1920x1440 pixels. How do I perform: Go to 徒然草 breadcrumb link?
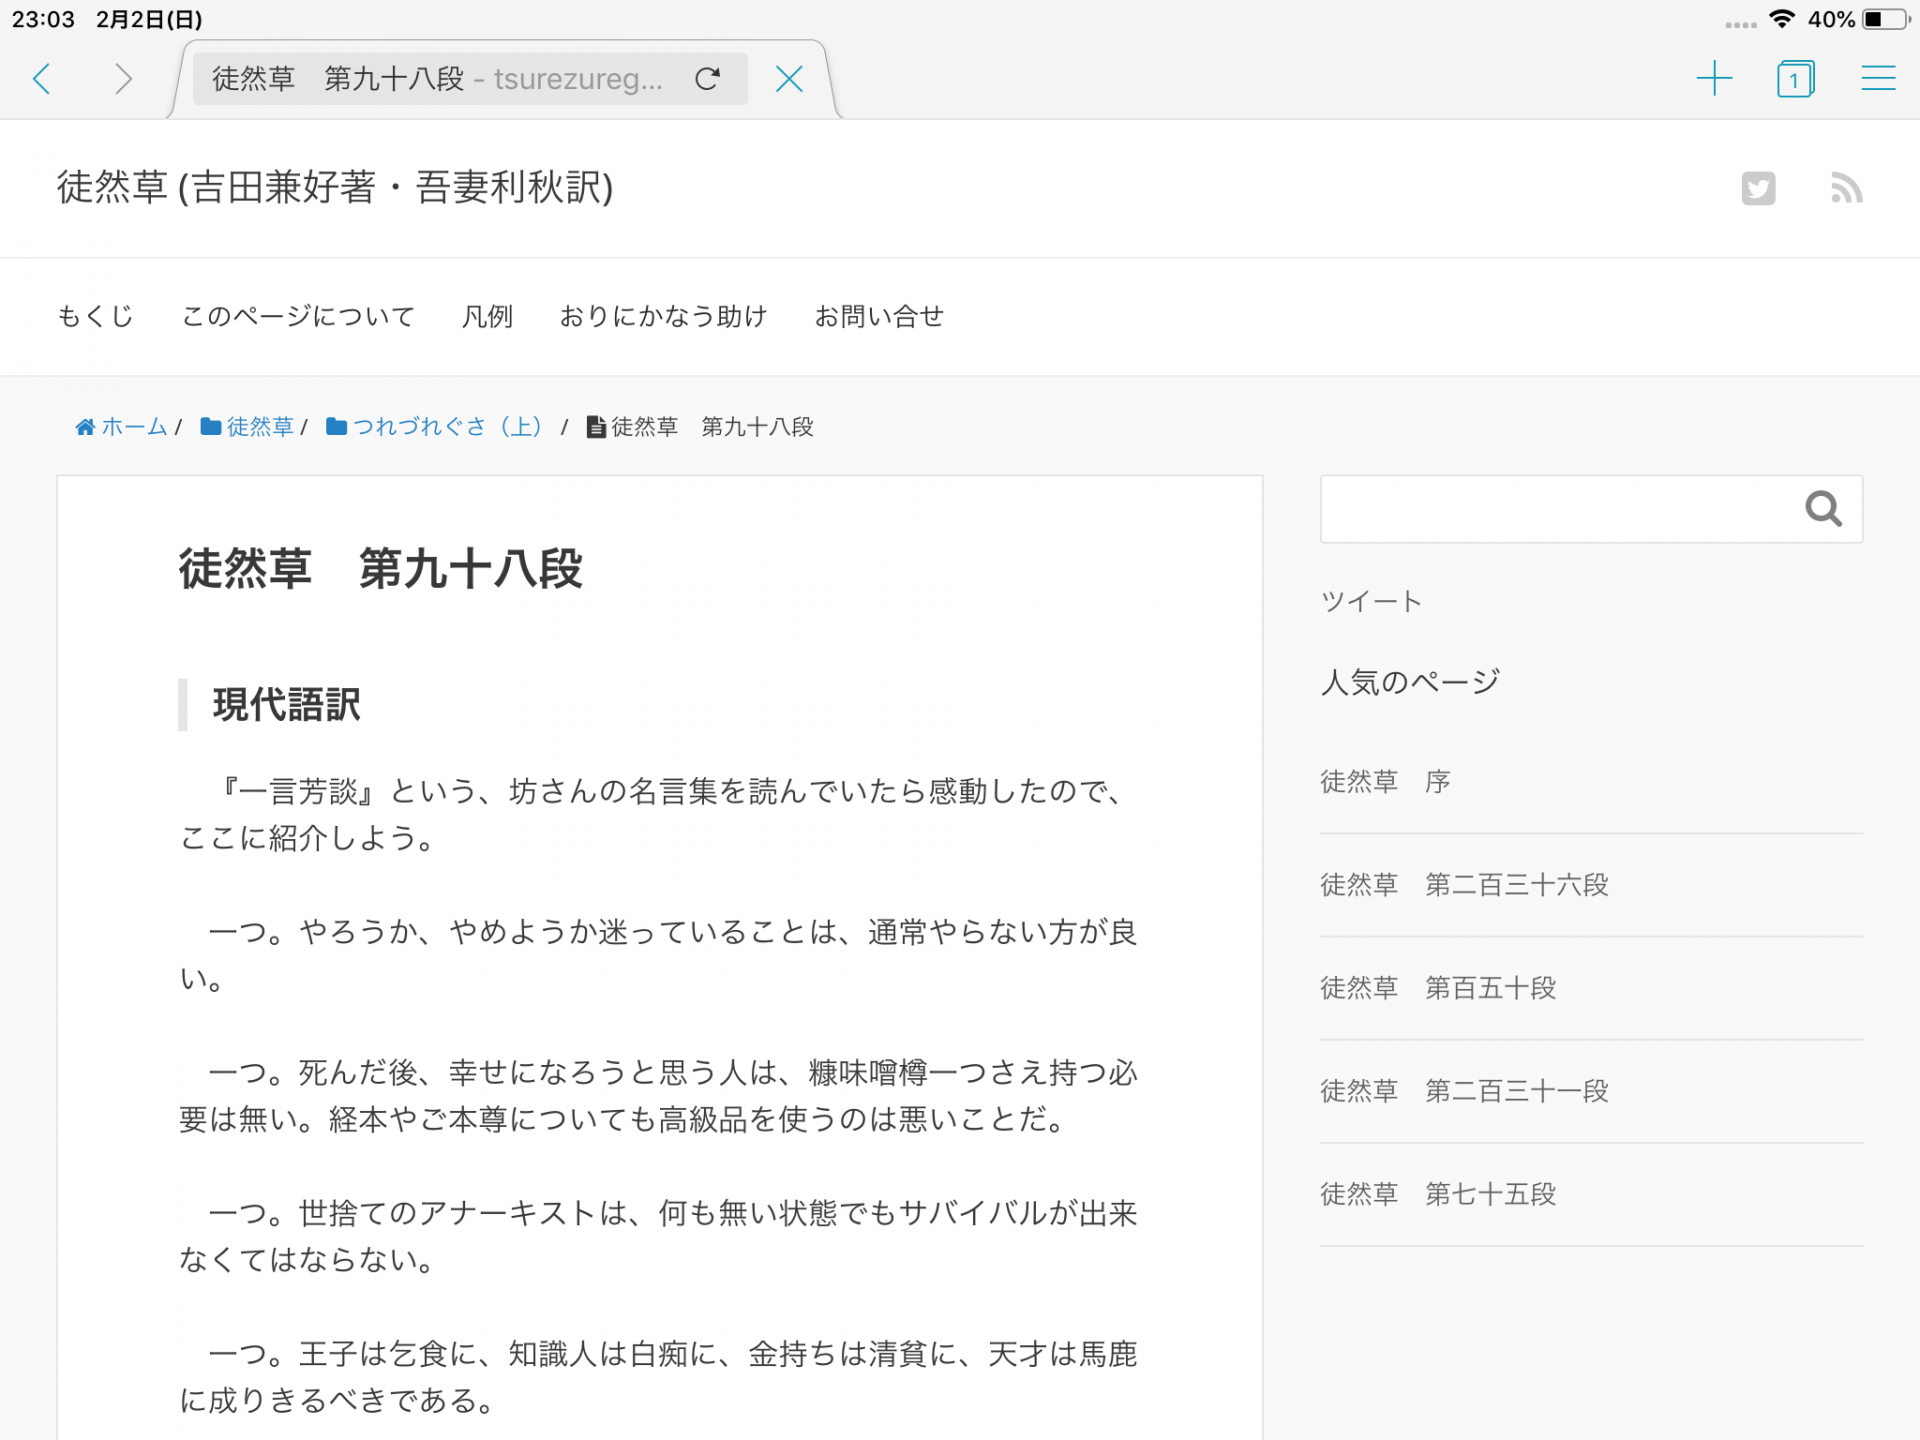coord(260,427)
